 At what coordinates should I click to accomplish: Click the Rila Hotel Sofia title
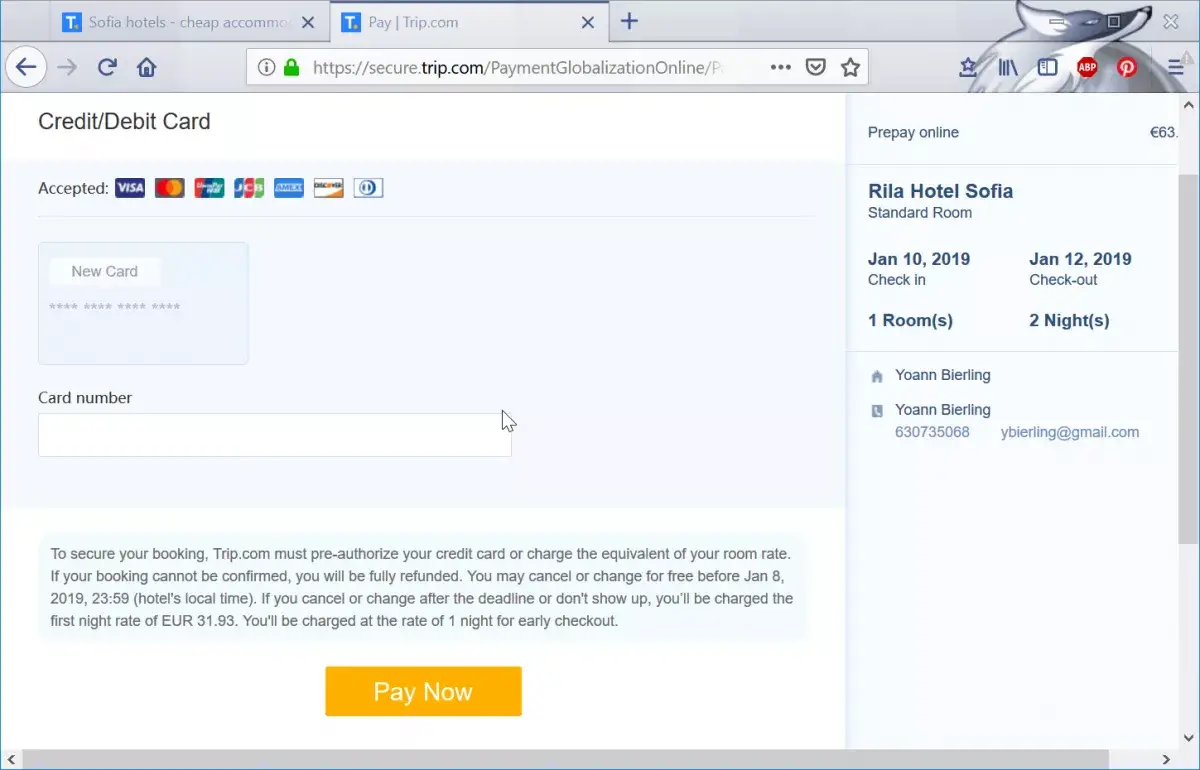[x=940, y=191]
